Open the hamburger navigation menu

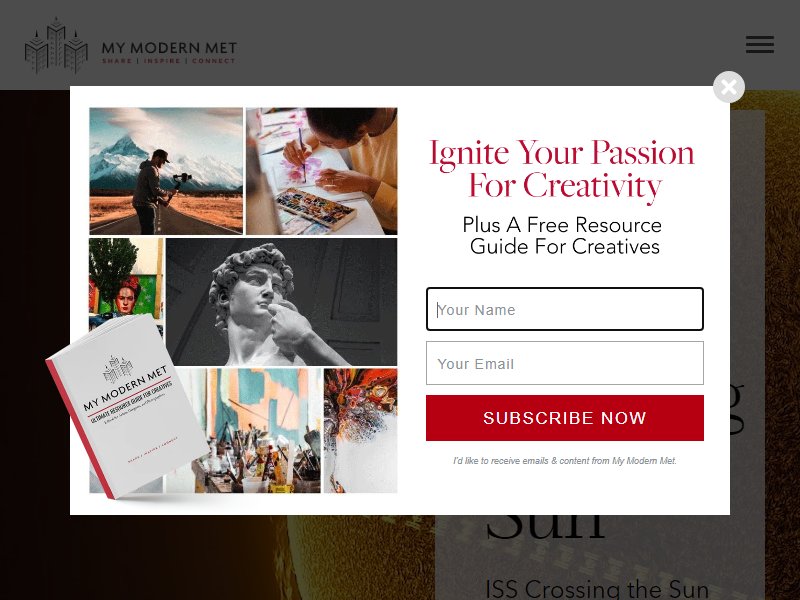pos(760,44)
